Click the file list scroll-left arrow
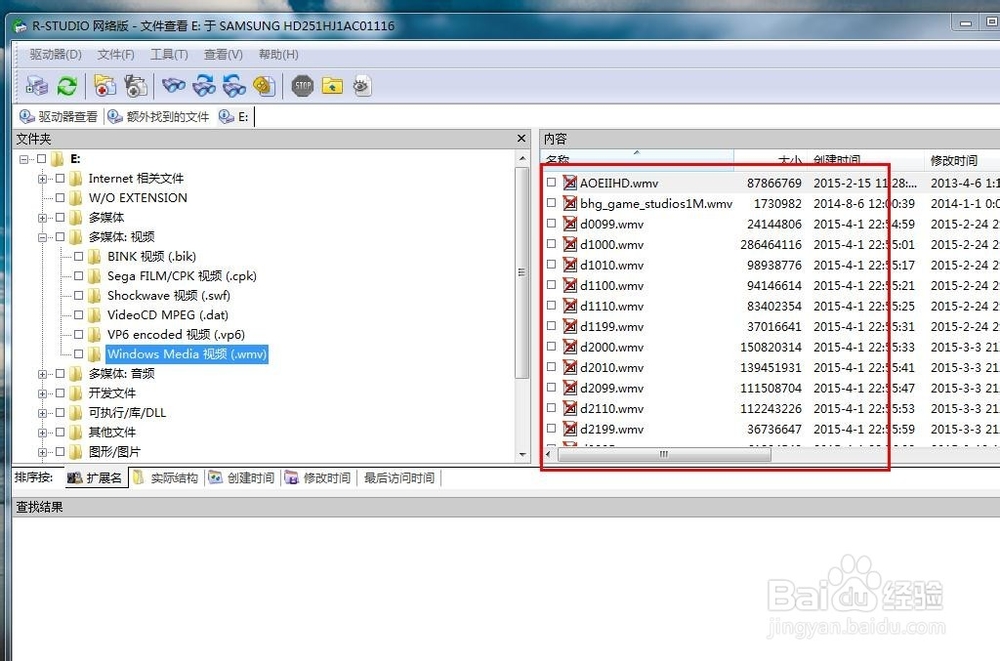 [548, 454]
